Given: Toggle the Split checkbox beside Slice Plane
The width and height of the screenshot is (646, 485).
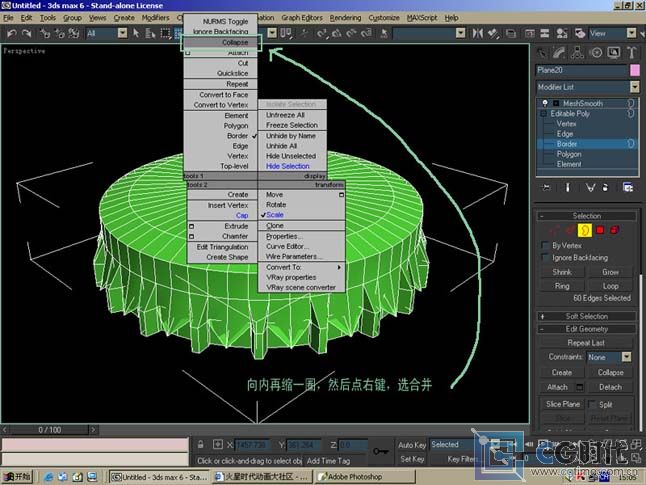Looking at the screenshot, I should [x=592, y=405].
